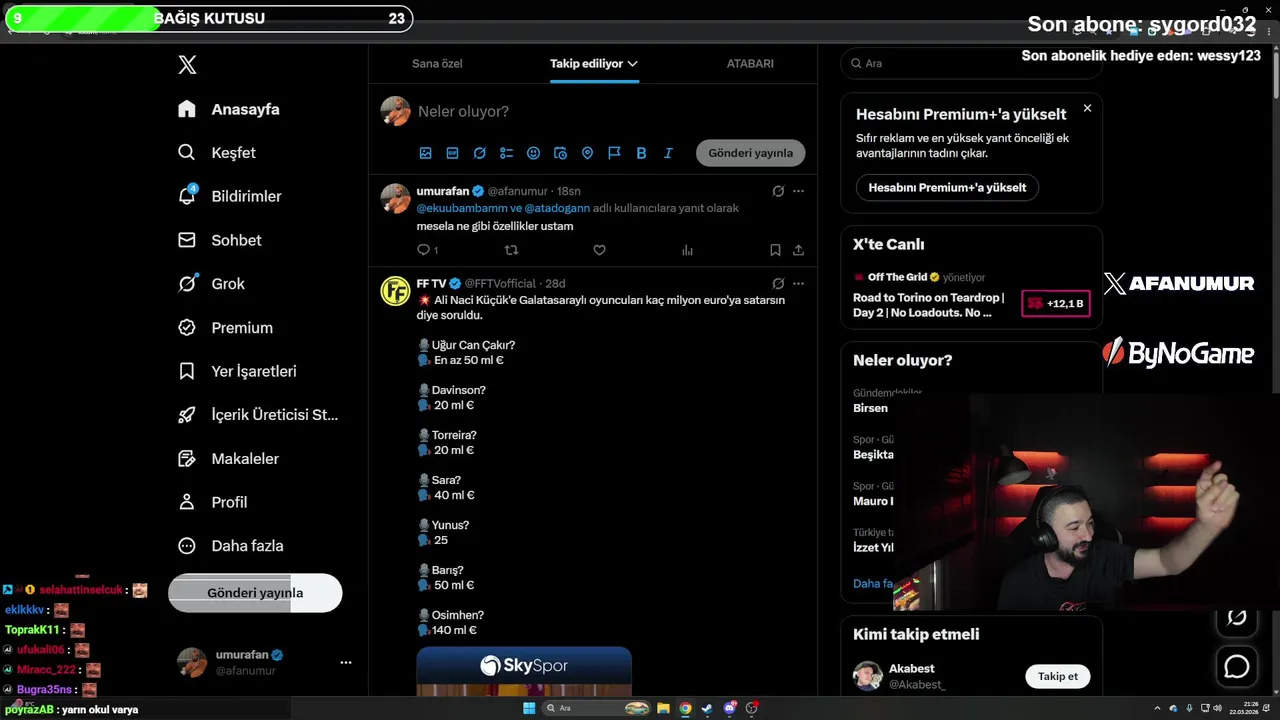
Task: Click Hesabını Premium+'a yükselt button
Action: tap(947, 187)
